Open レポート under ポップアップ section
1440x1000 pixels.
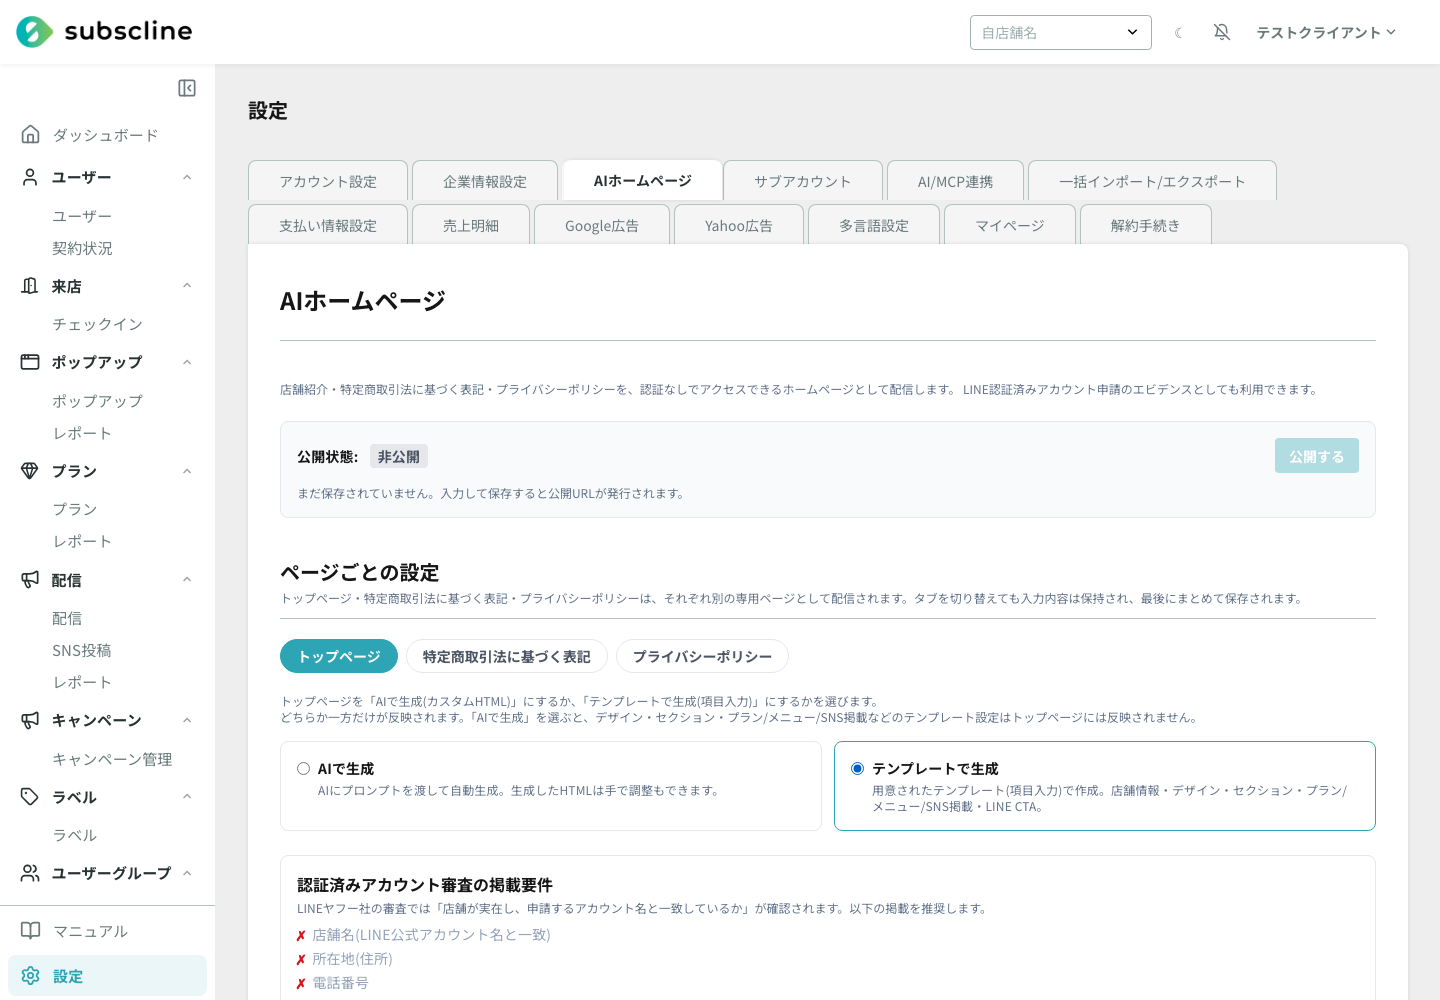tap(82, 433)
